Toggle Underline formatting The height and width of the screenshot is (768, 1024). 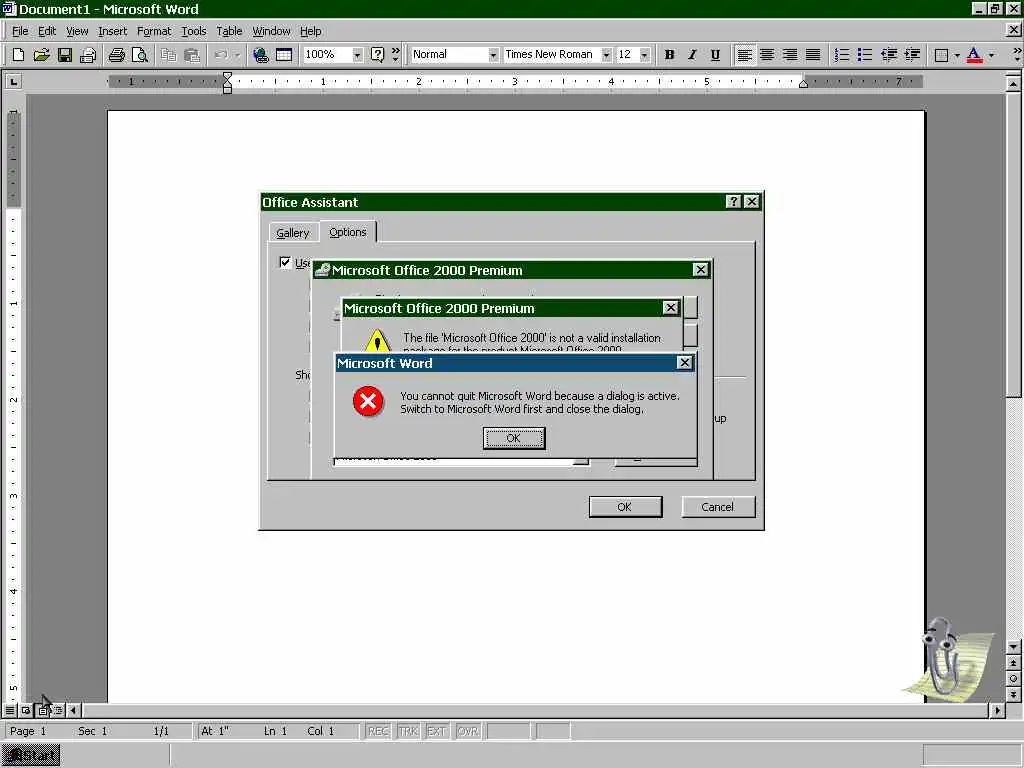click(x=716, y=55)
